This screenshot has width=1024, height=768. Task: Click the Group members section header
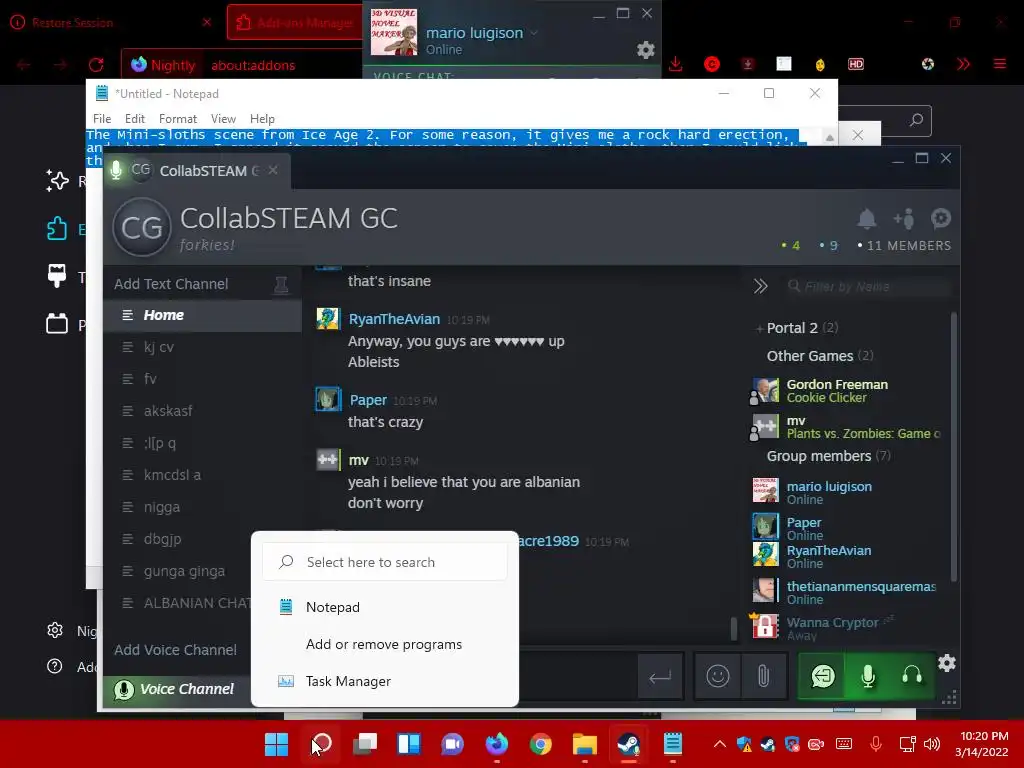(828, 456)
